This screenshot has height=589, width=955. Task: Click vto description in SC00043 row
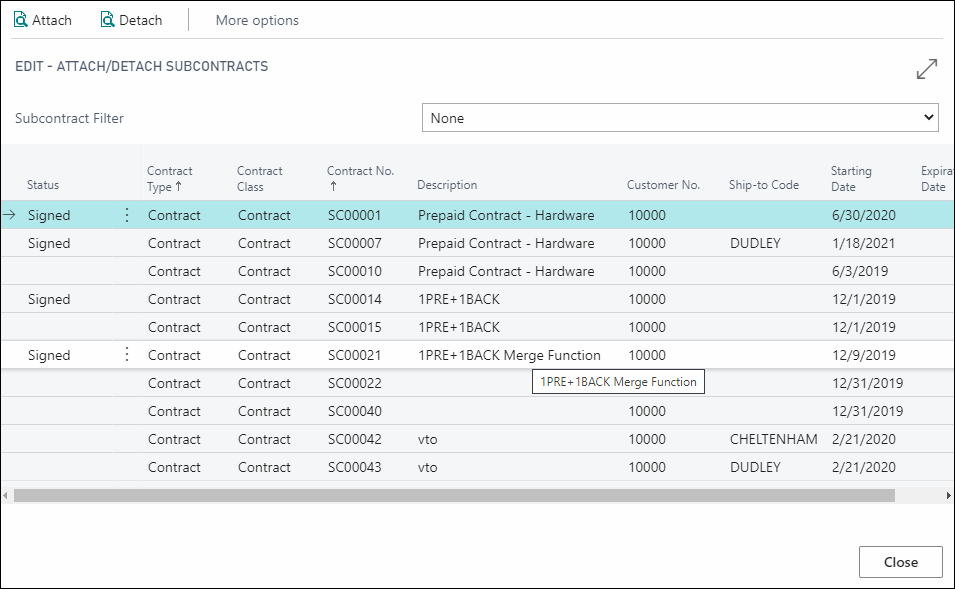[428, 467]
